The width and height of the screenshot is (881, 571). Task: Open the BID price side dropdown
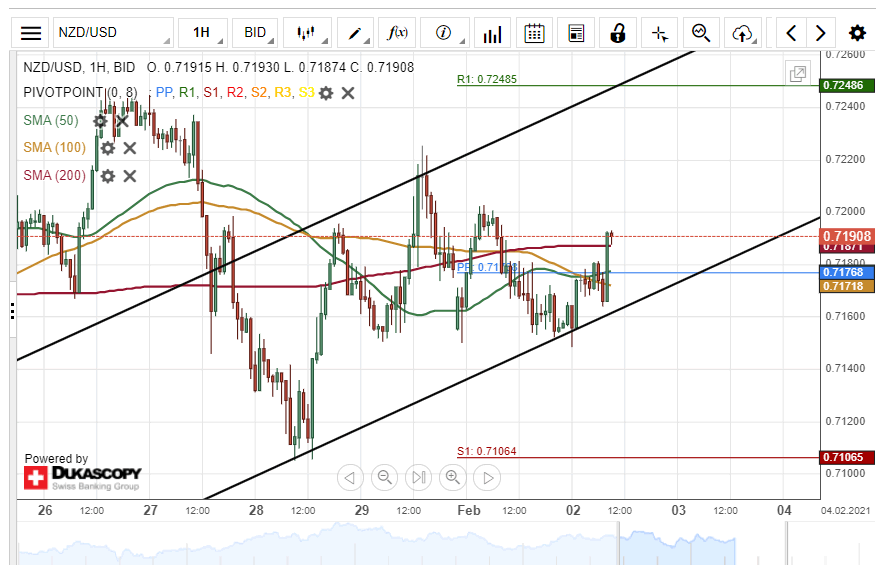[x=255, y=33]
